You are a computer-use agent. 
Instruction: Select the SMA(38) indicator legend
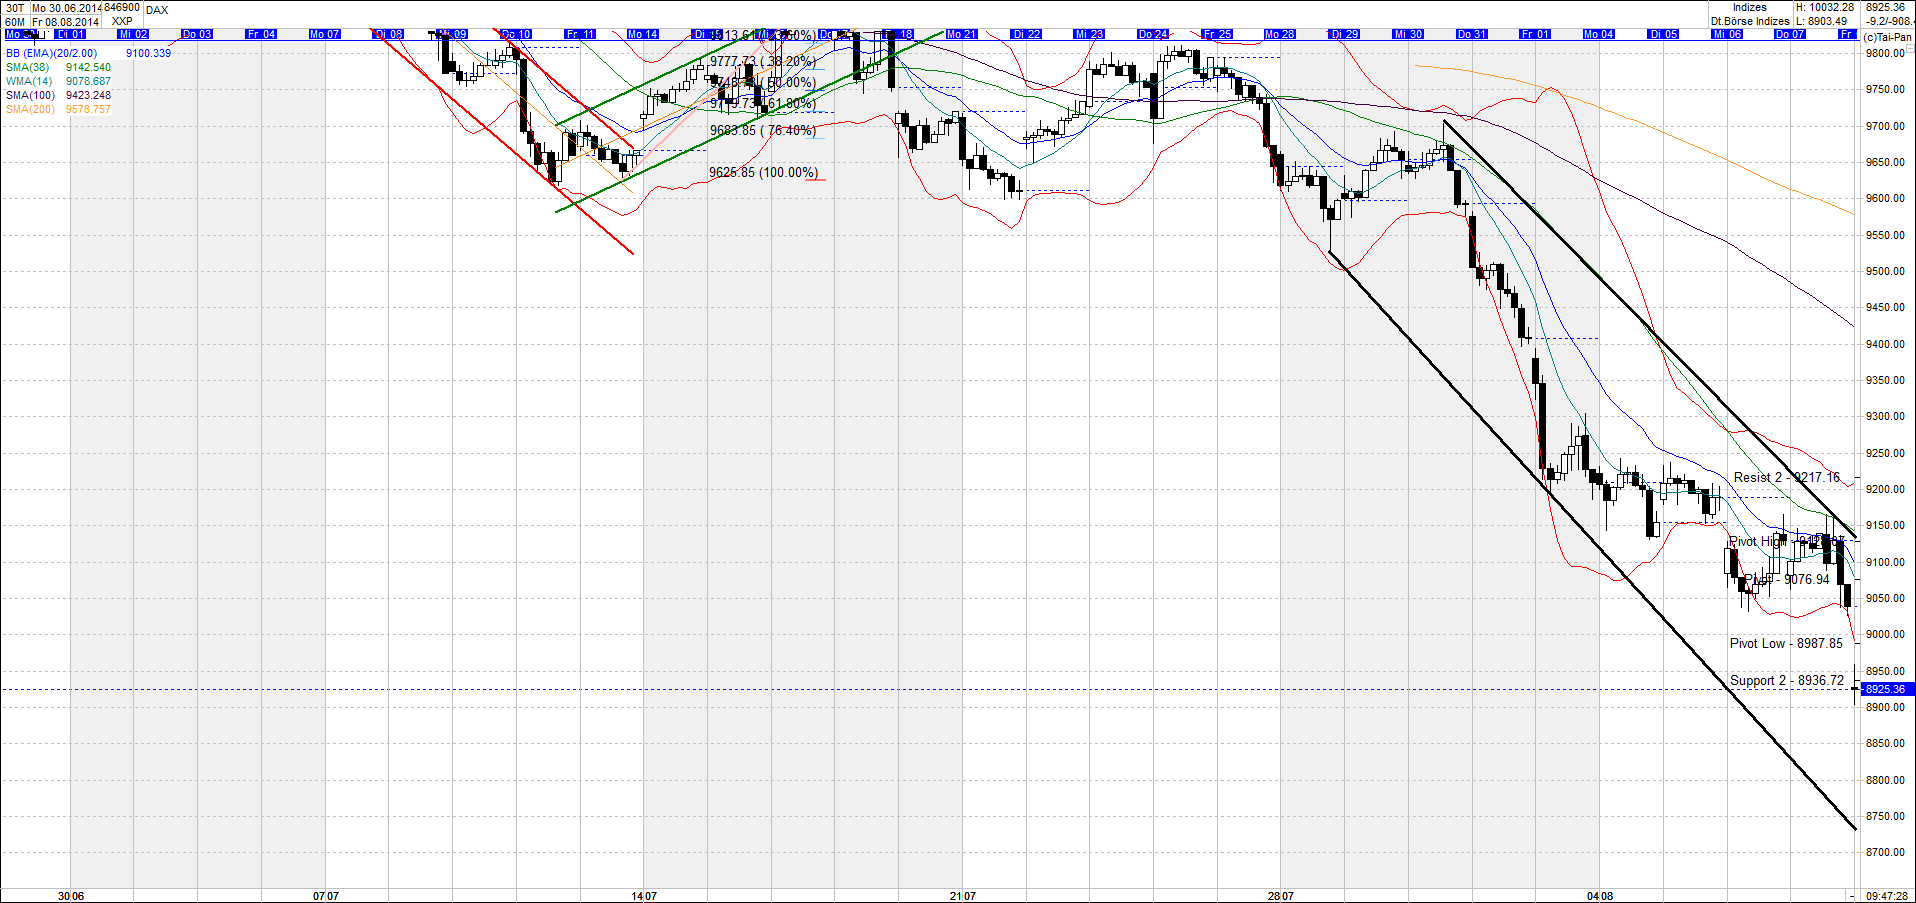(x=29, y=67)
